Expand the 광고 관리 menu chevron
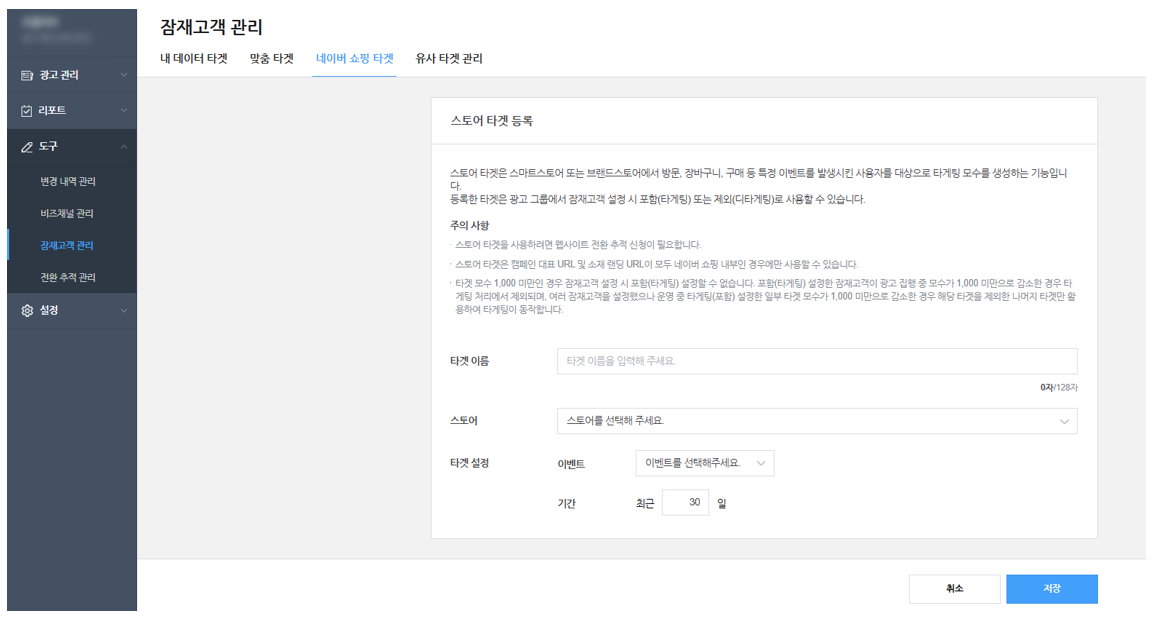The width and height of the screenshot is (1152, 620). coord(123,75)
